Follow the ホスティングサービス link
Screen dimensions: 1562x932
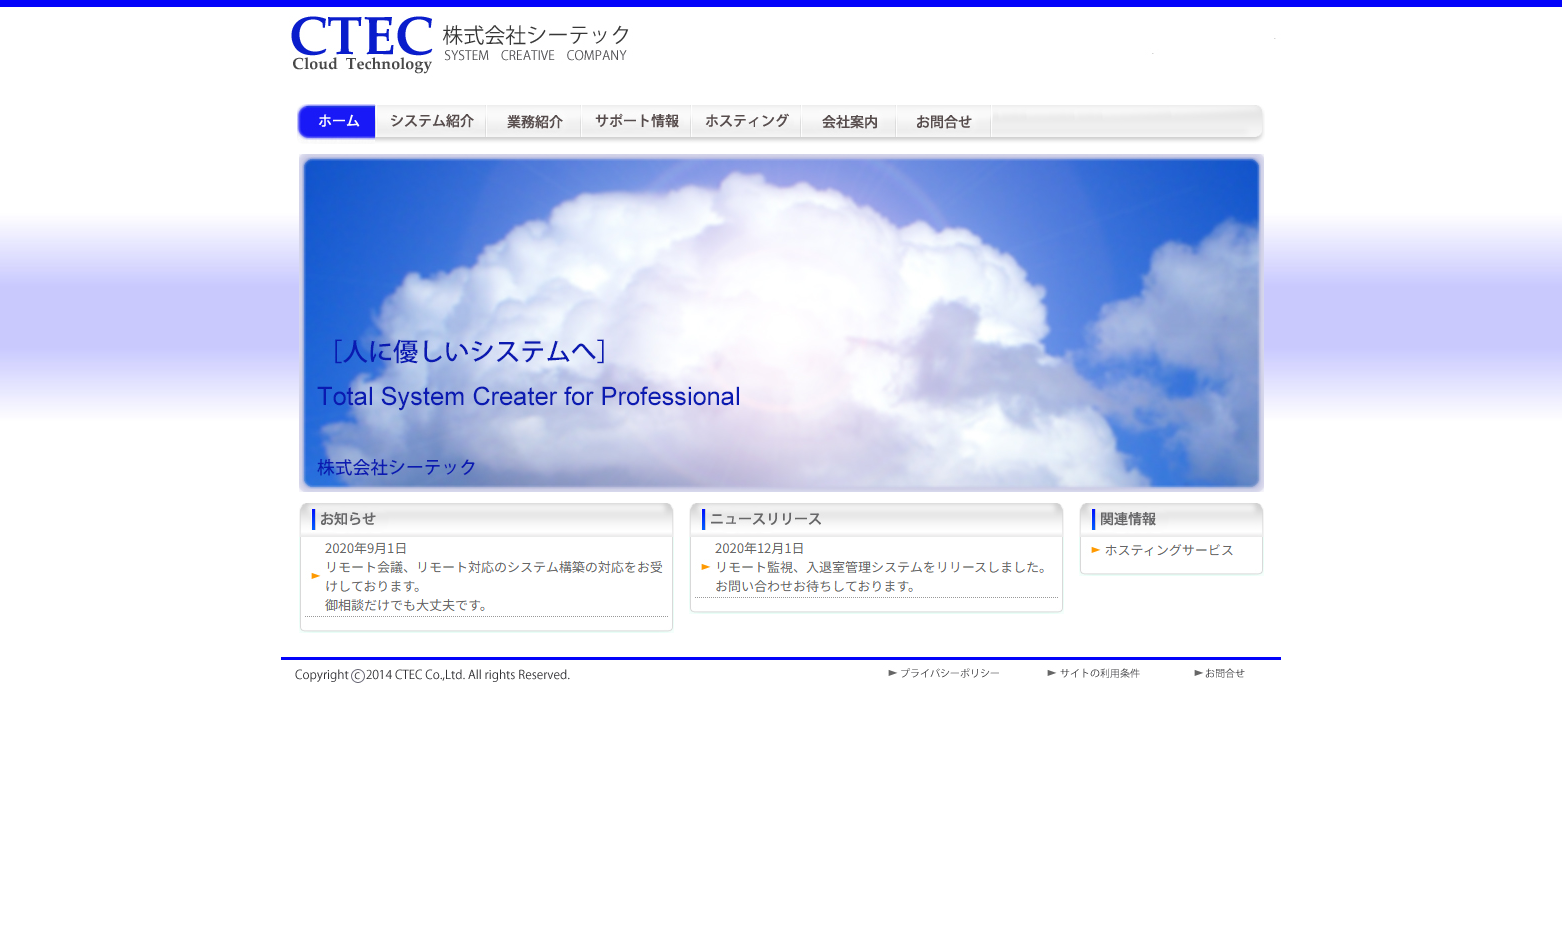tap(1170, 550)
